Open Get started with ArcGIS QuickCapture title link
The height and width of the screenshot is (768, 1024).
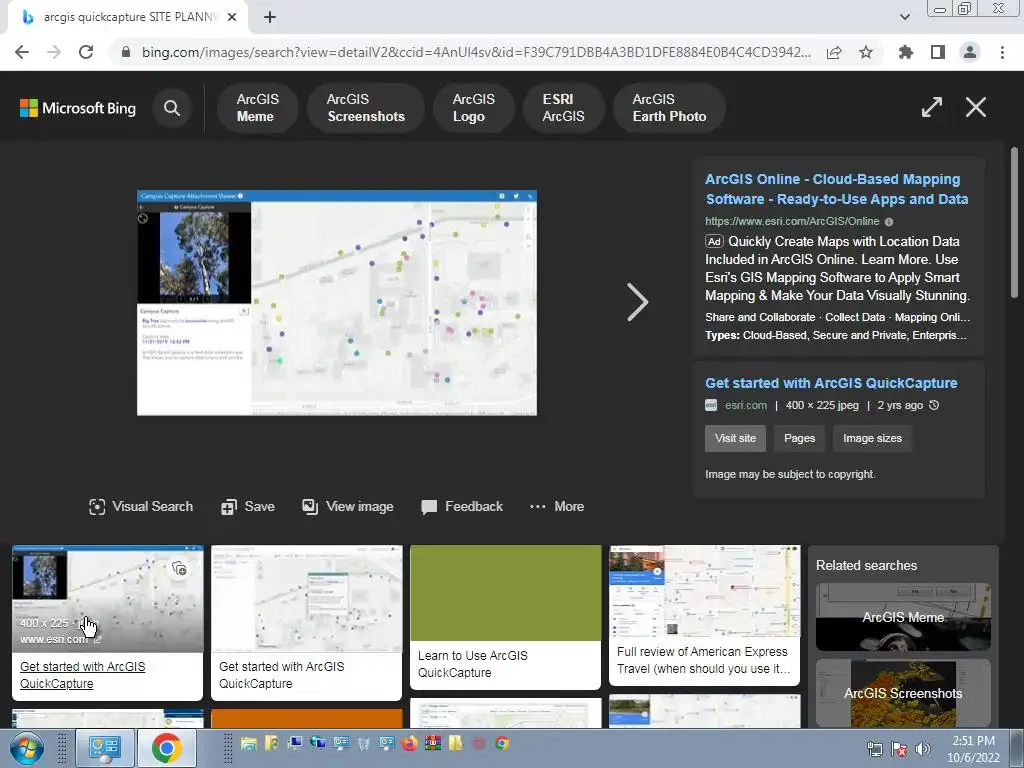(831, 383)
